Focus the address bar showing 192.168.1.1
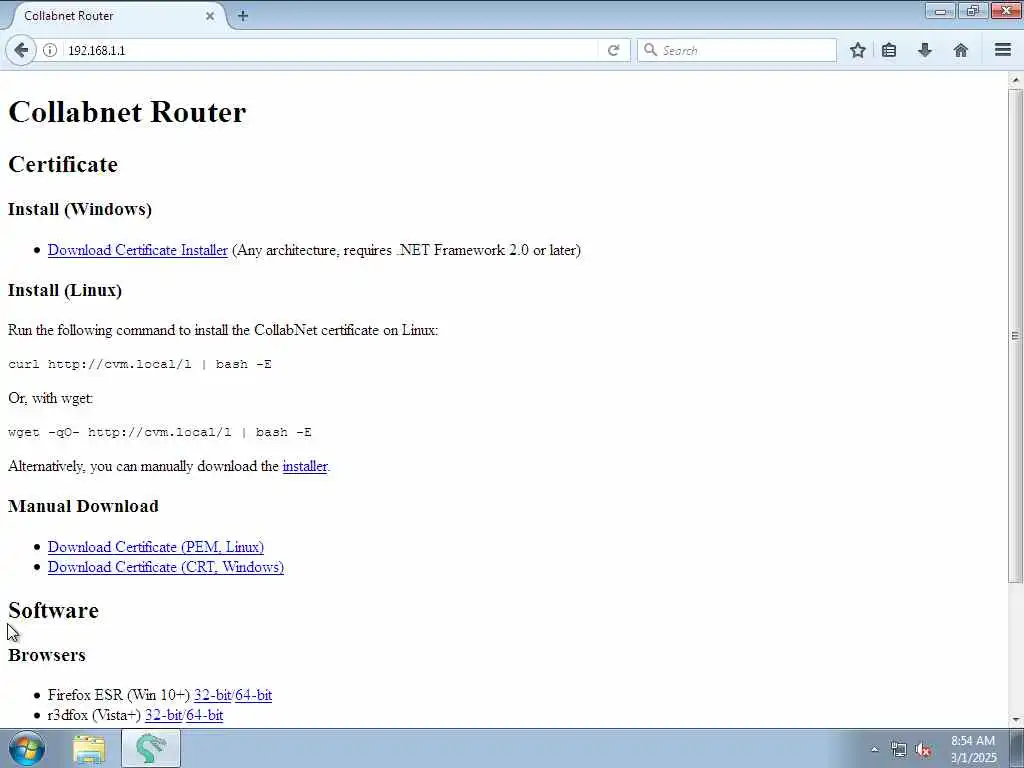1024x768 pixels. pyautogui.click(x=332, y=50)
